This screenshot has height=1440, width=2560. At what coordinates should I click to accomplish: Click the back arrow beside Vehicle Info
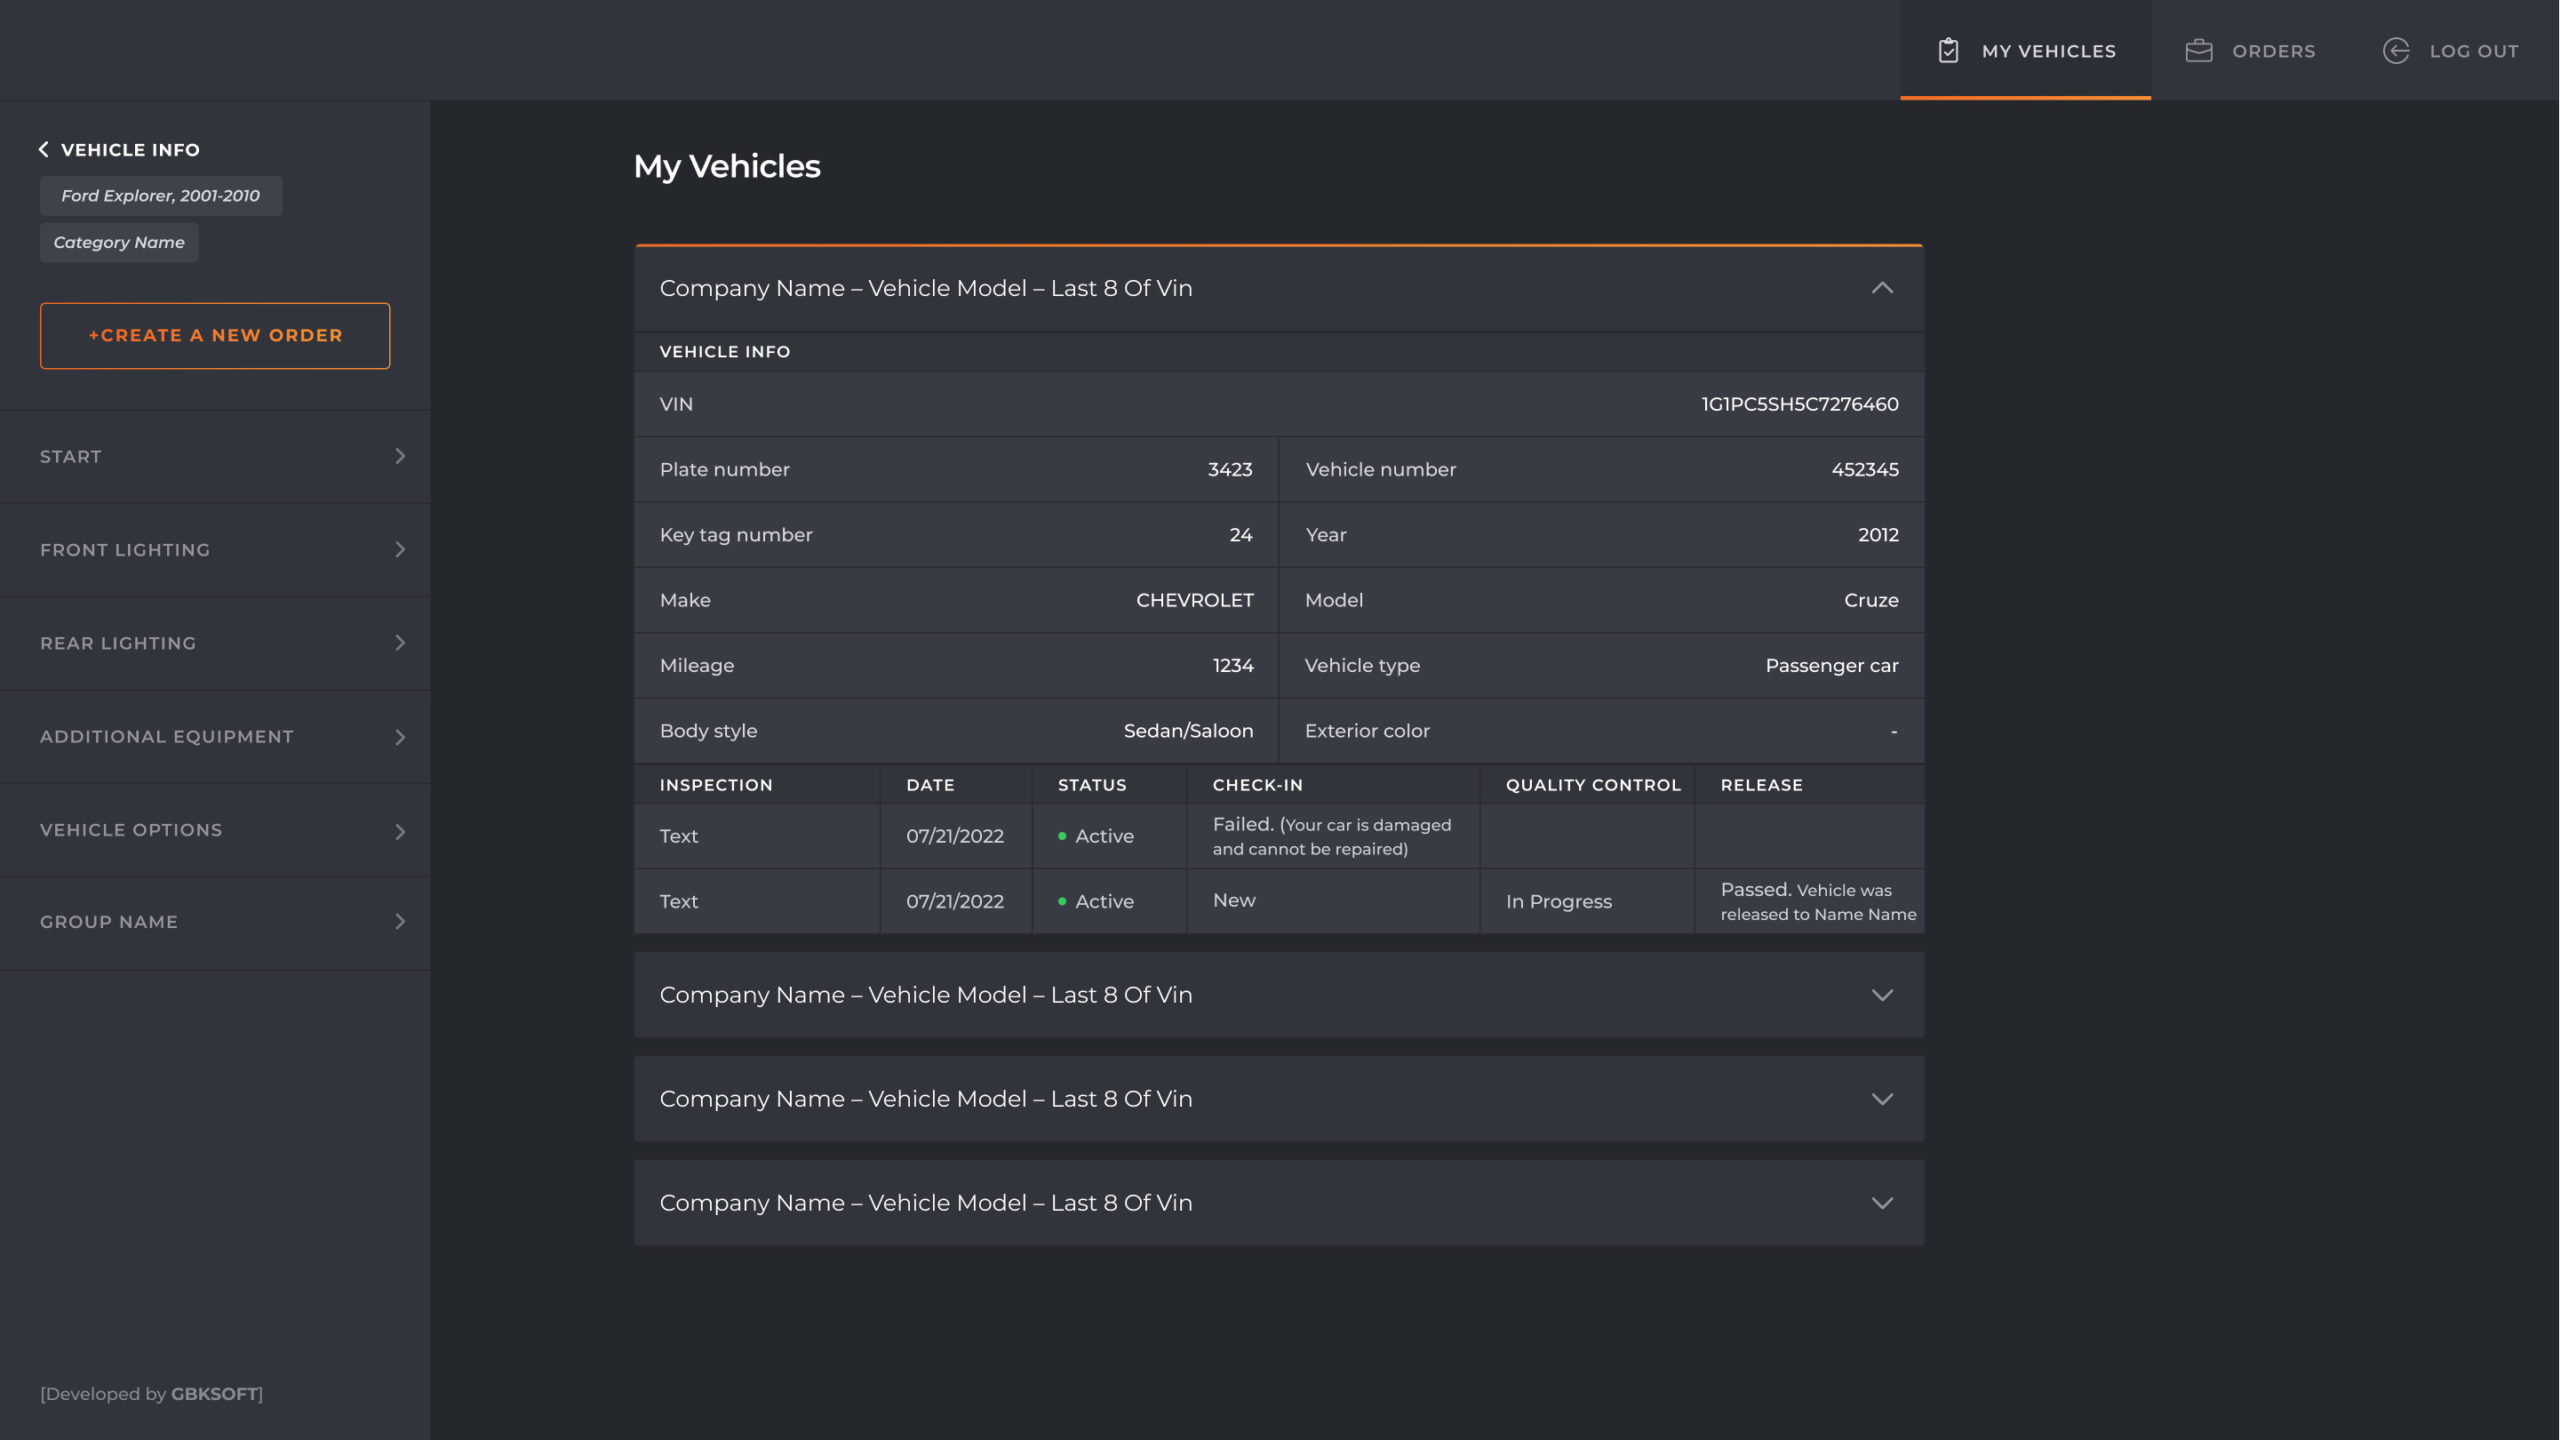click(x=44, y=149)
